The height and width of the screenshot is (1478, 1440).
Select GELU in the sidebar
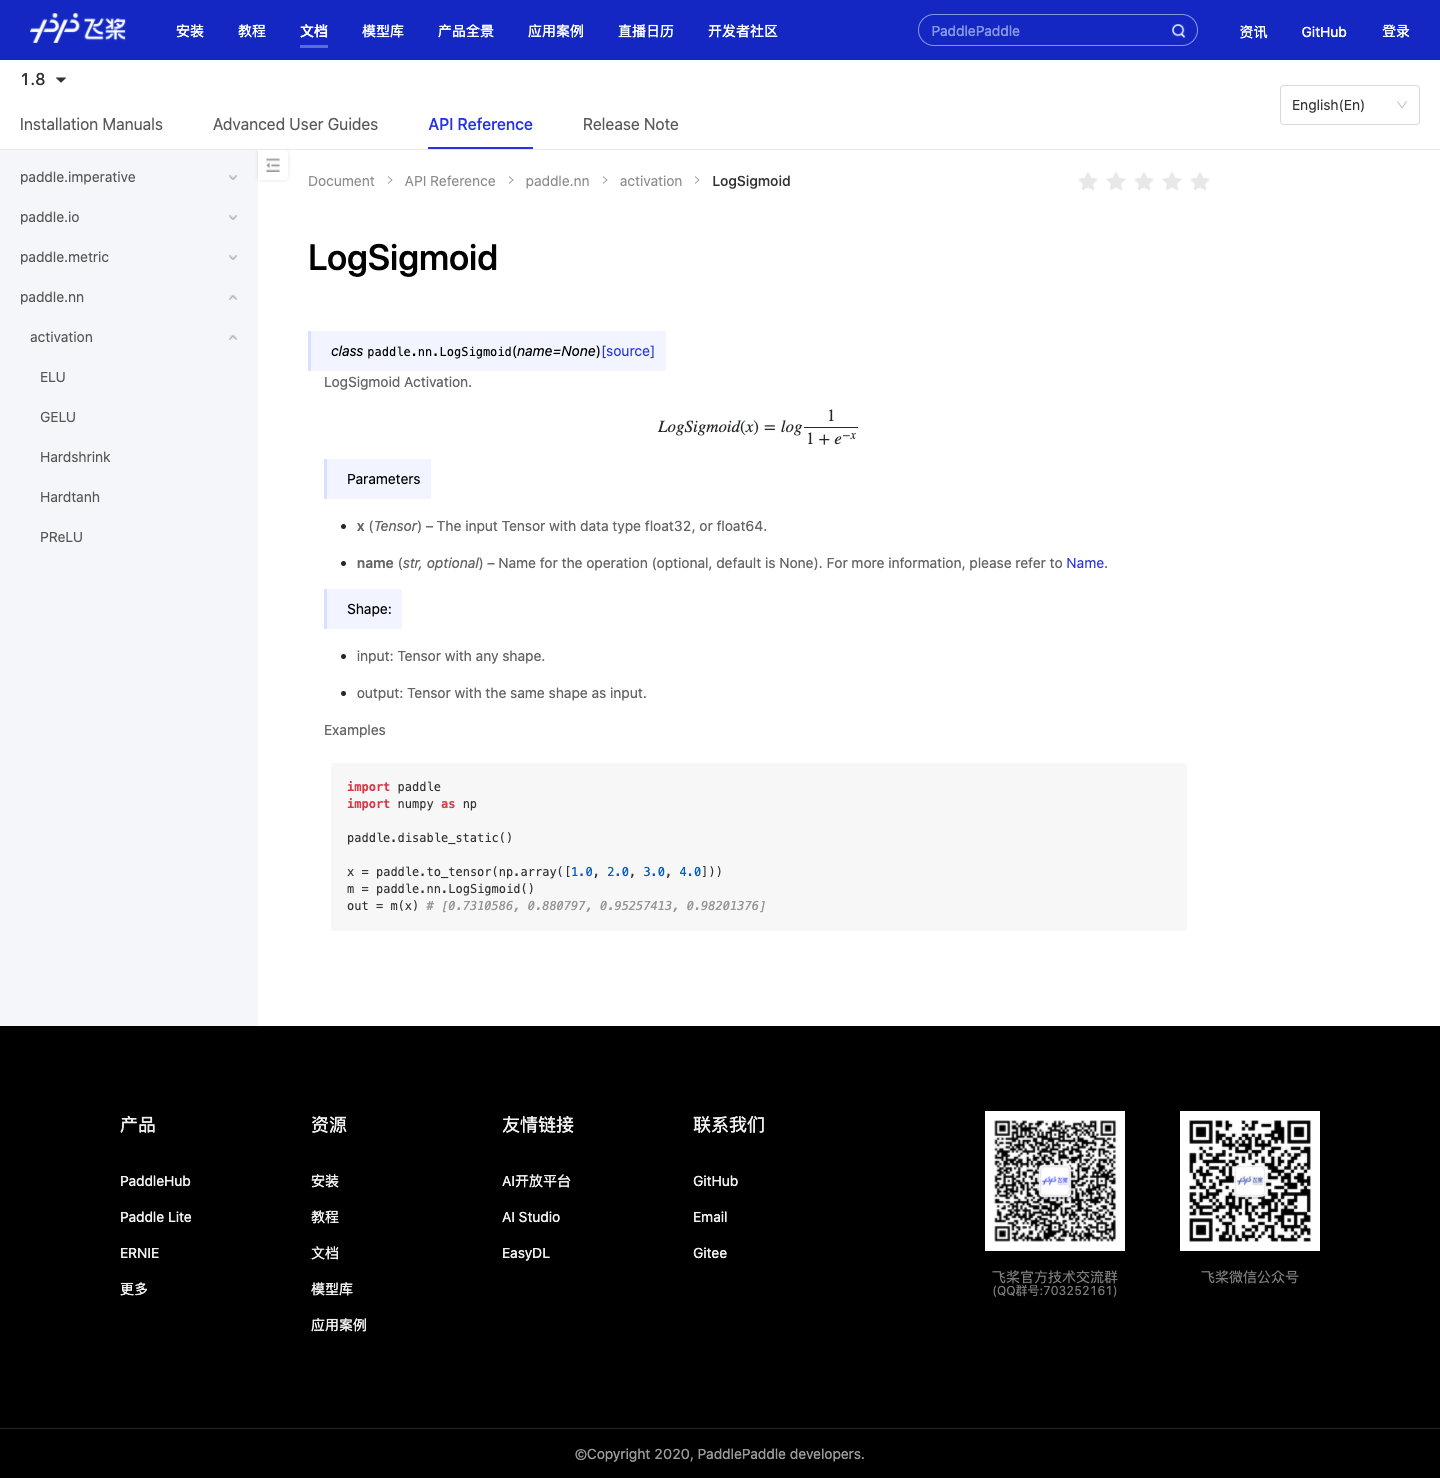(x=57, y=417)
